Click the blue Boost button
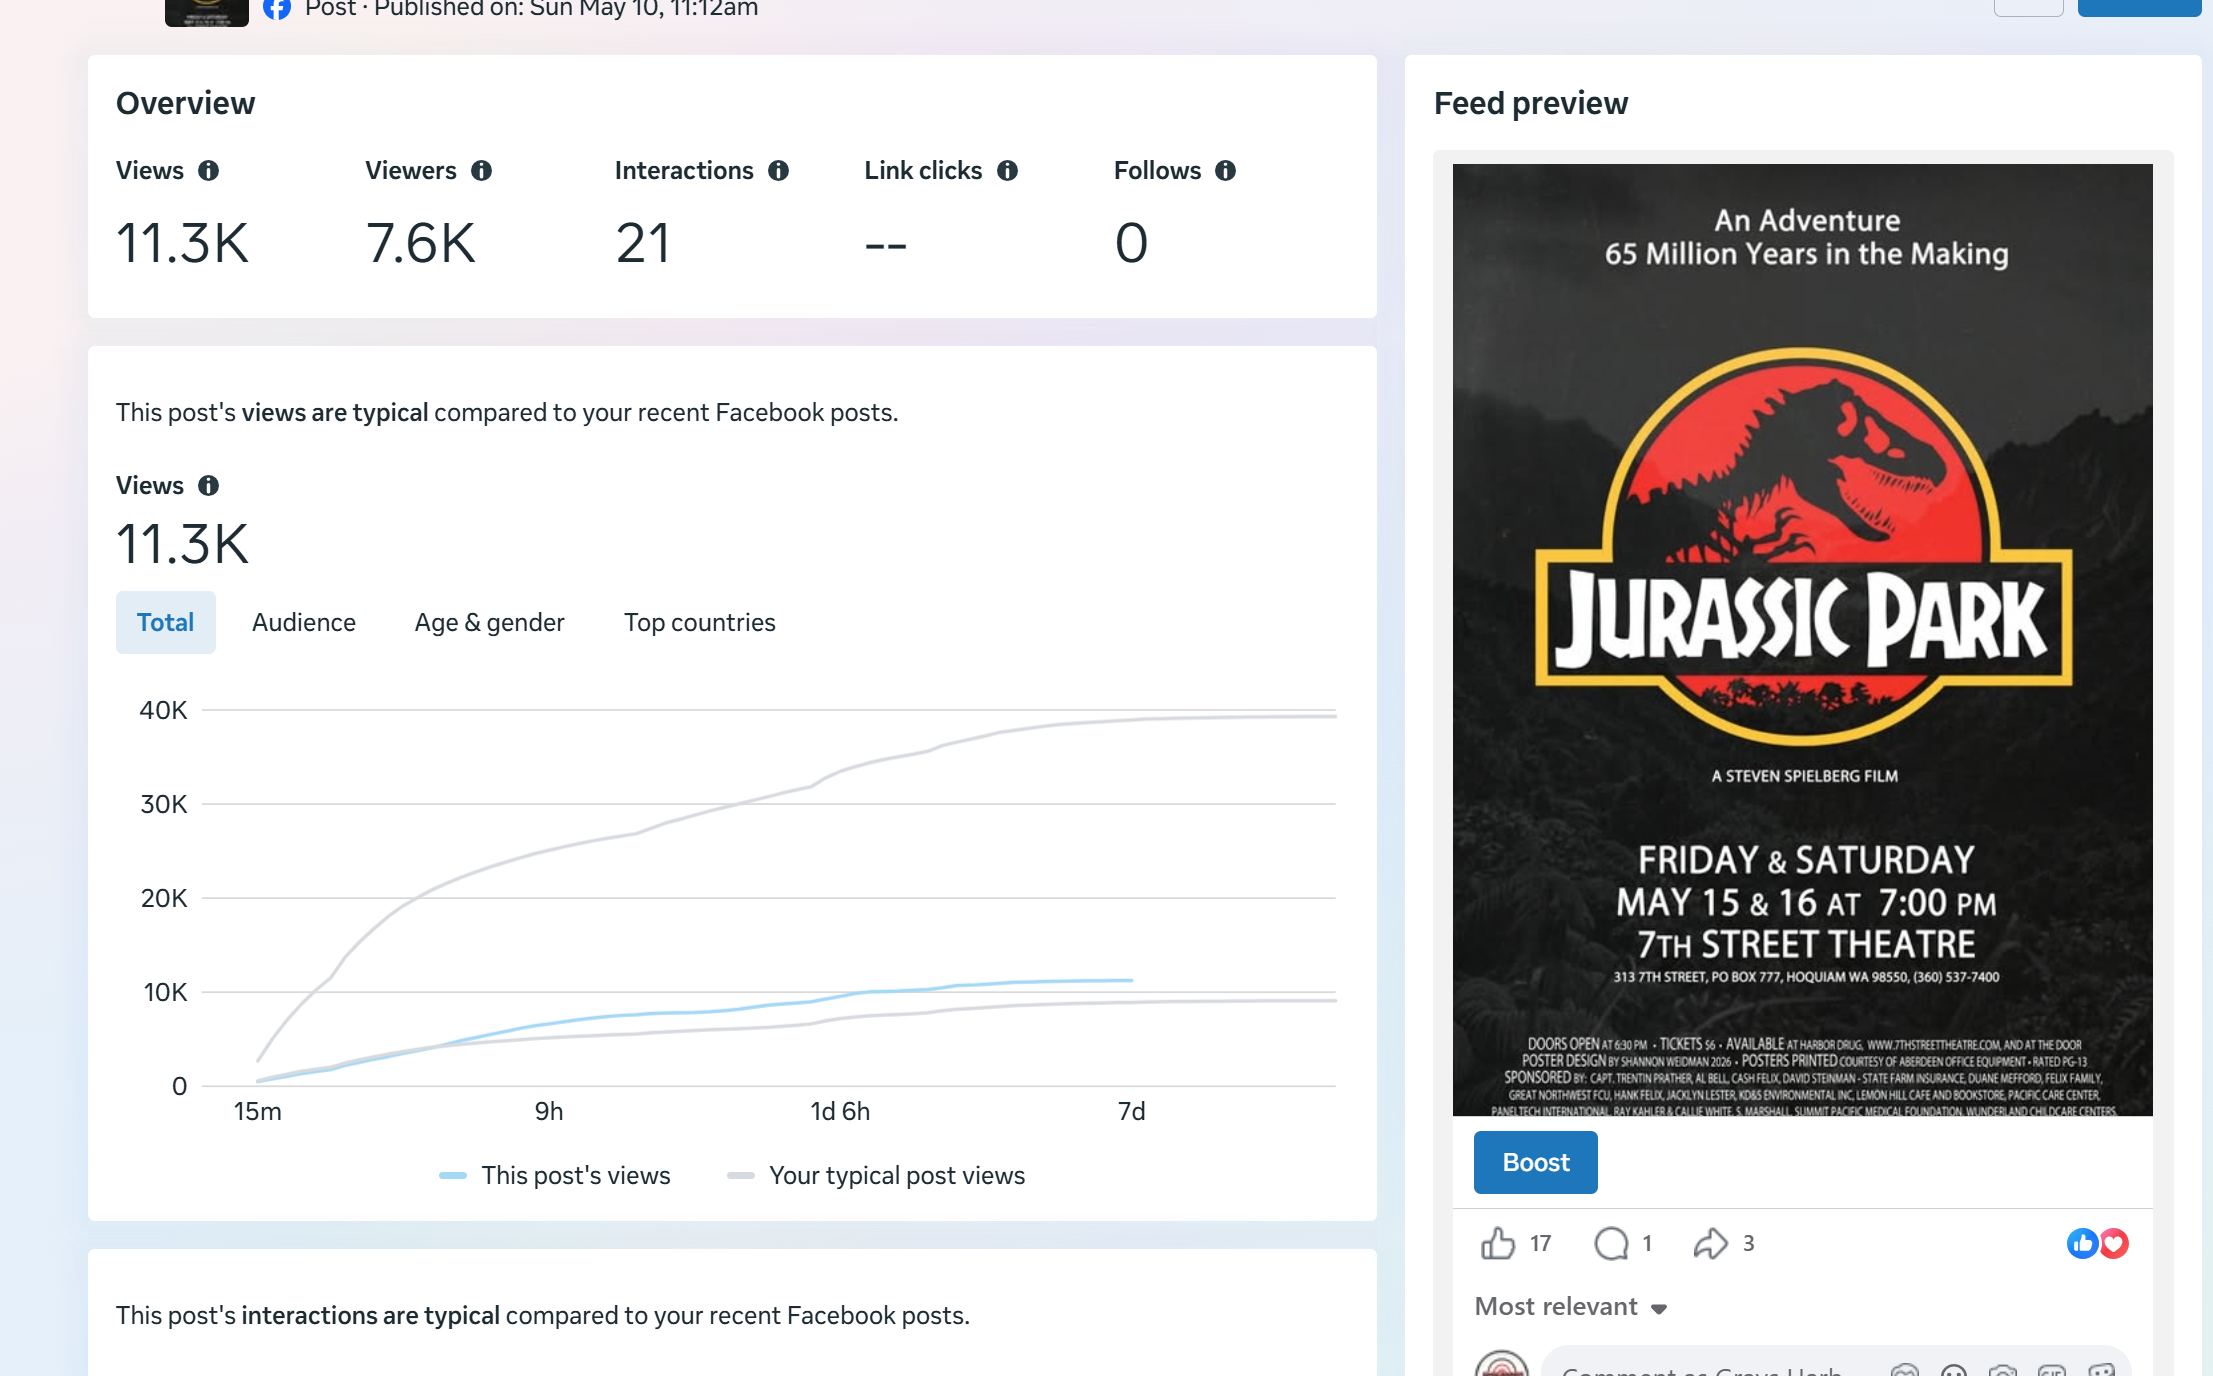The height and width of the screenshot is (1376, 2213). tap(1536, 1162)
